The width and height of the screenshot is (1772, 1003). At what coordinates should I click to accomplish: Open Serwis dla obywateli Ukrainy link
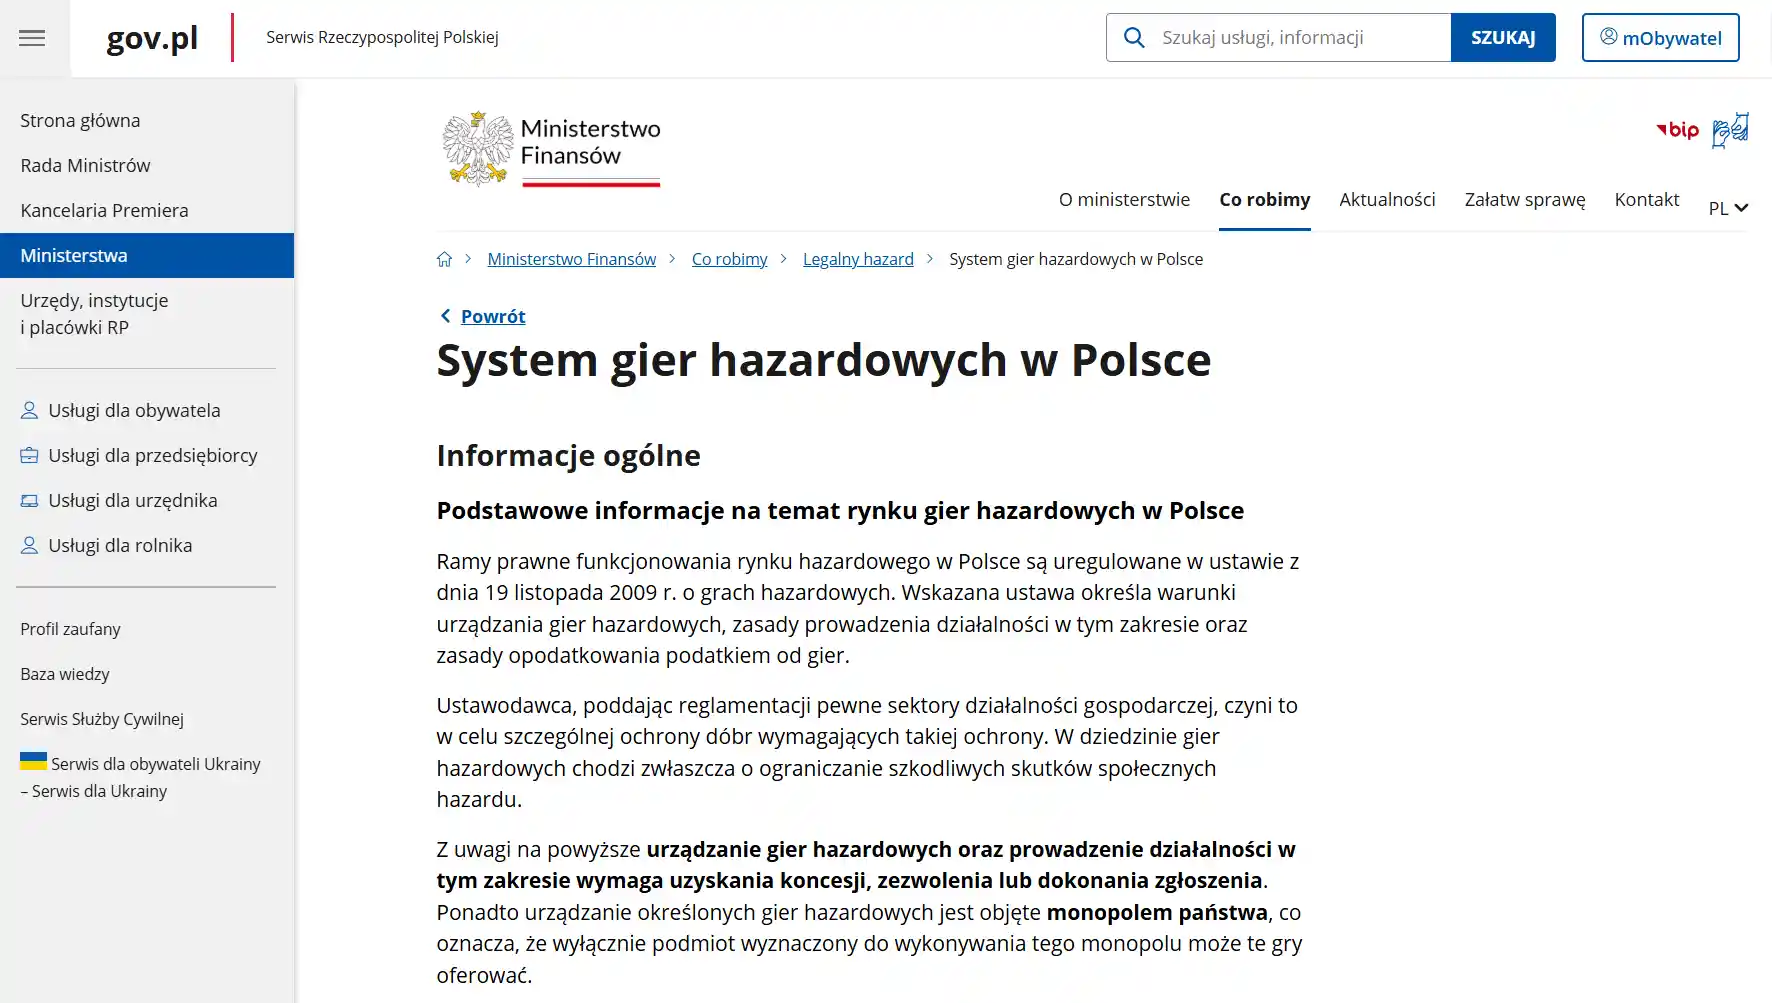click(141, 777)
